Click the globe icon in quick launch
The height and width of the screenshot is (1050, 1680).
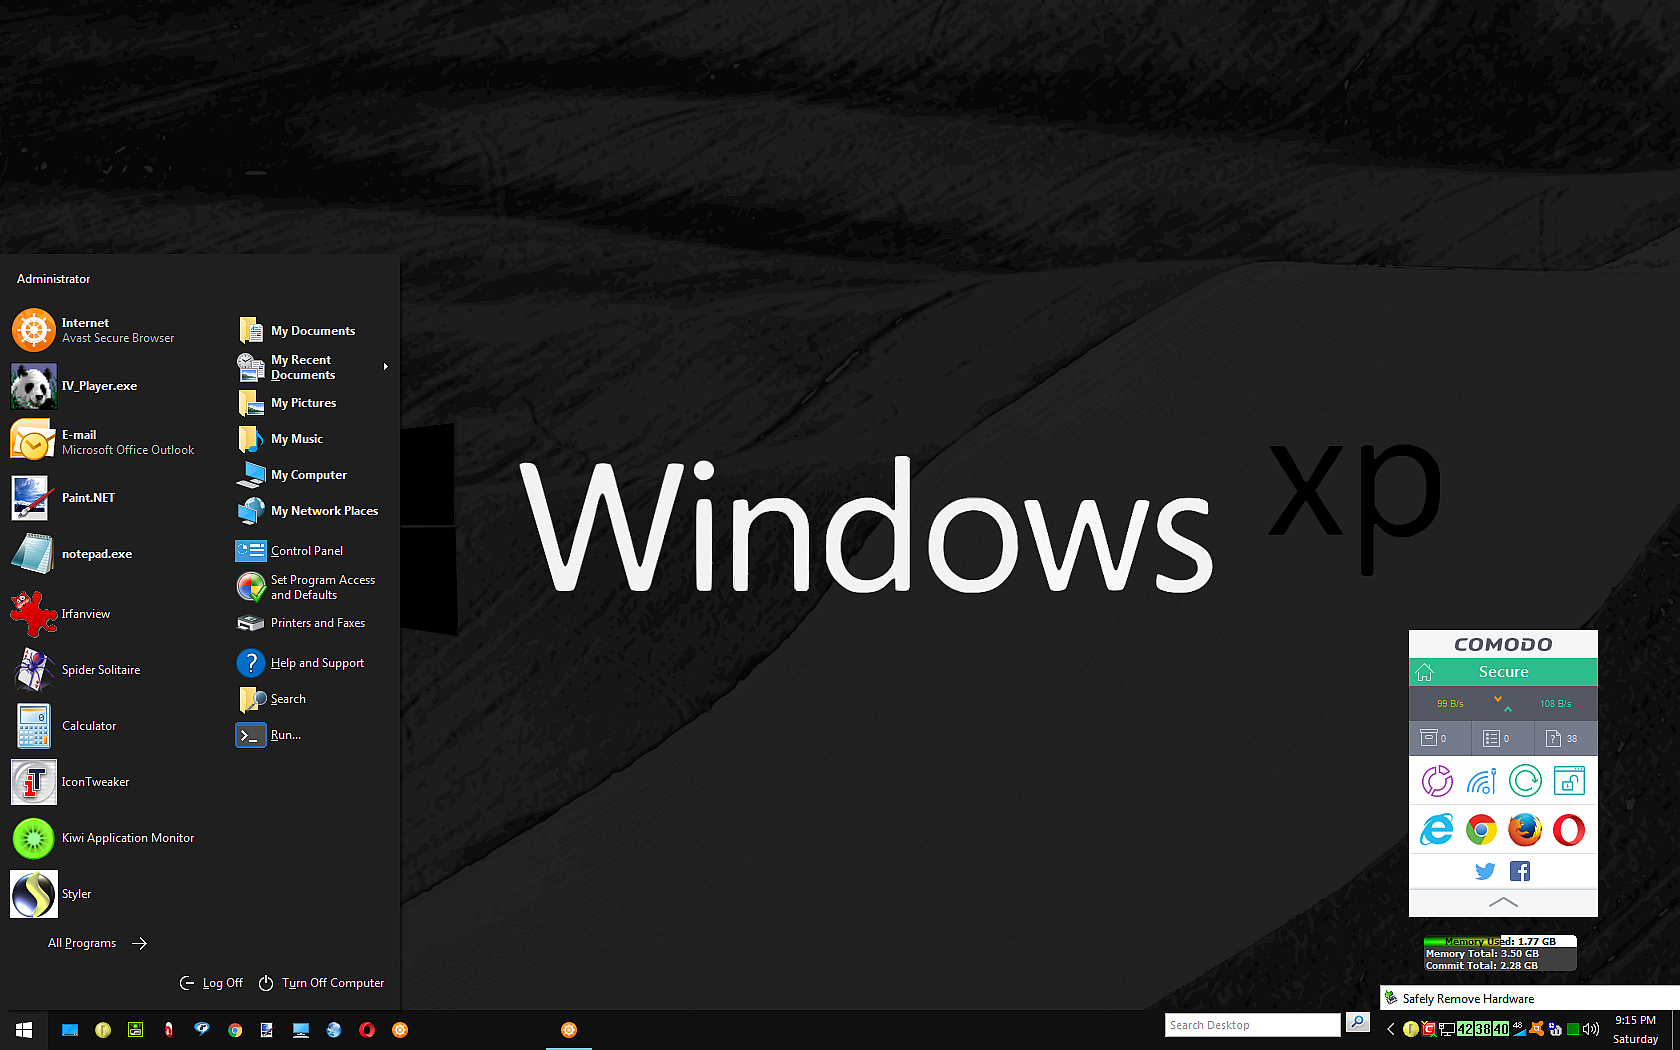pos(334,1030)
